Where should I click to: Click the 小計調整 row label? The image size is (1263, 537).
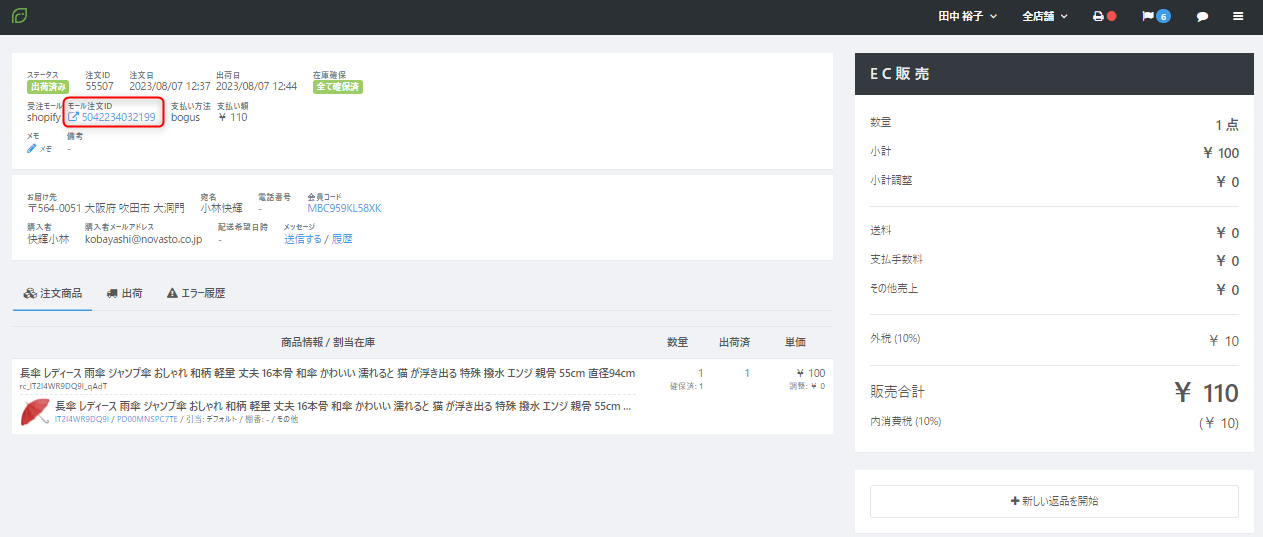891,180
